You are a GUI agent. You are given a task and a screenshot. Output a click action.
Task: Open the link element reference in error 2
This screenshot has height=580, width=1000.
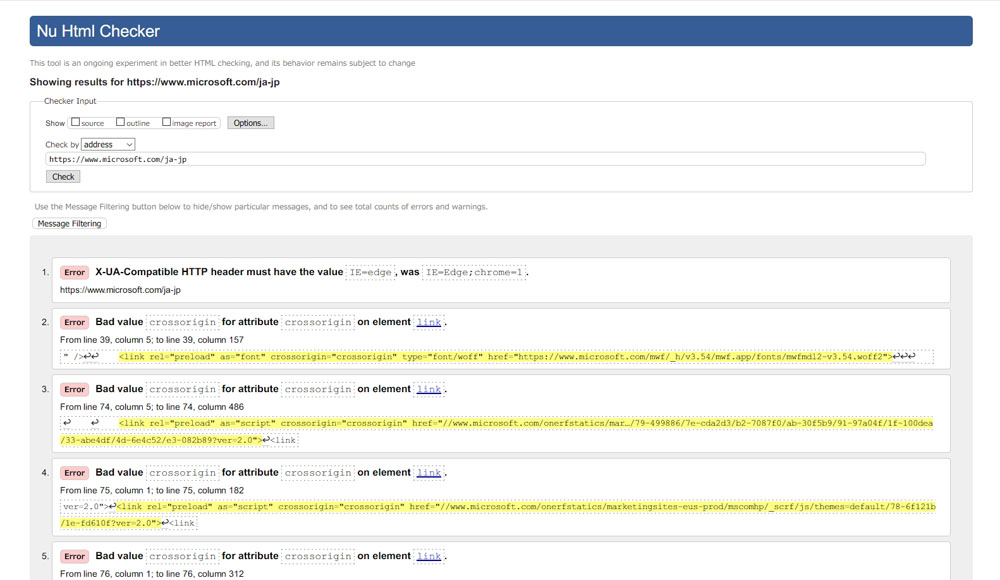[x=429, y=322]
